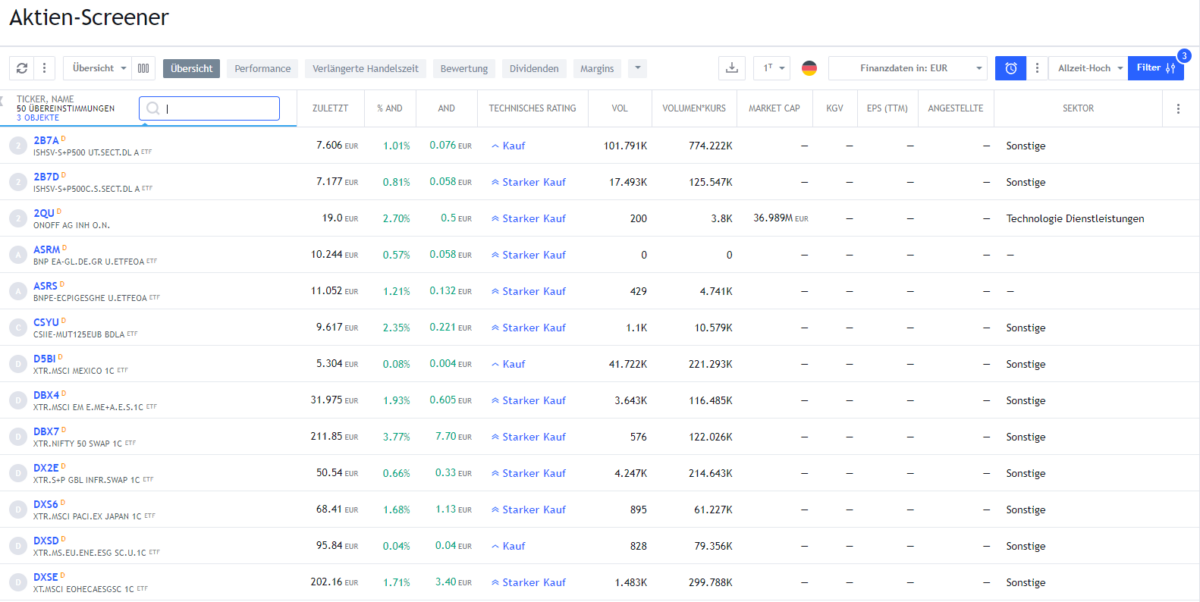Open the Filter panel button
The width and height of the screenshot is (1200, 602).
[1156, 68]
